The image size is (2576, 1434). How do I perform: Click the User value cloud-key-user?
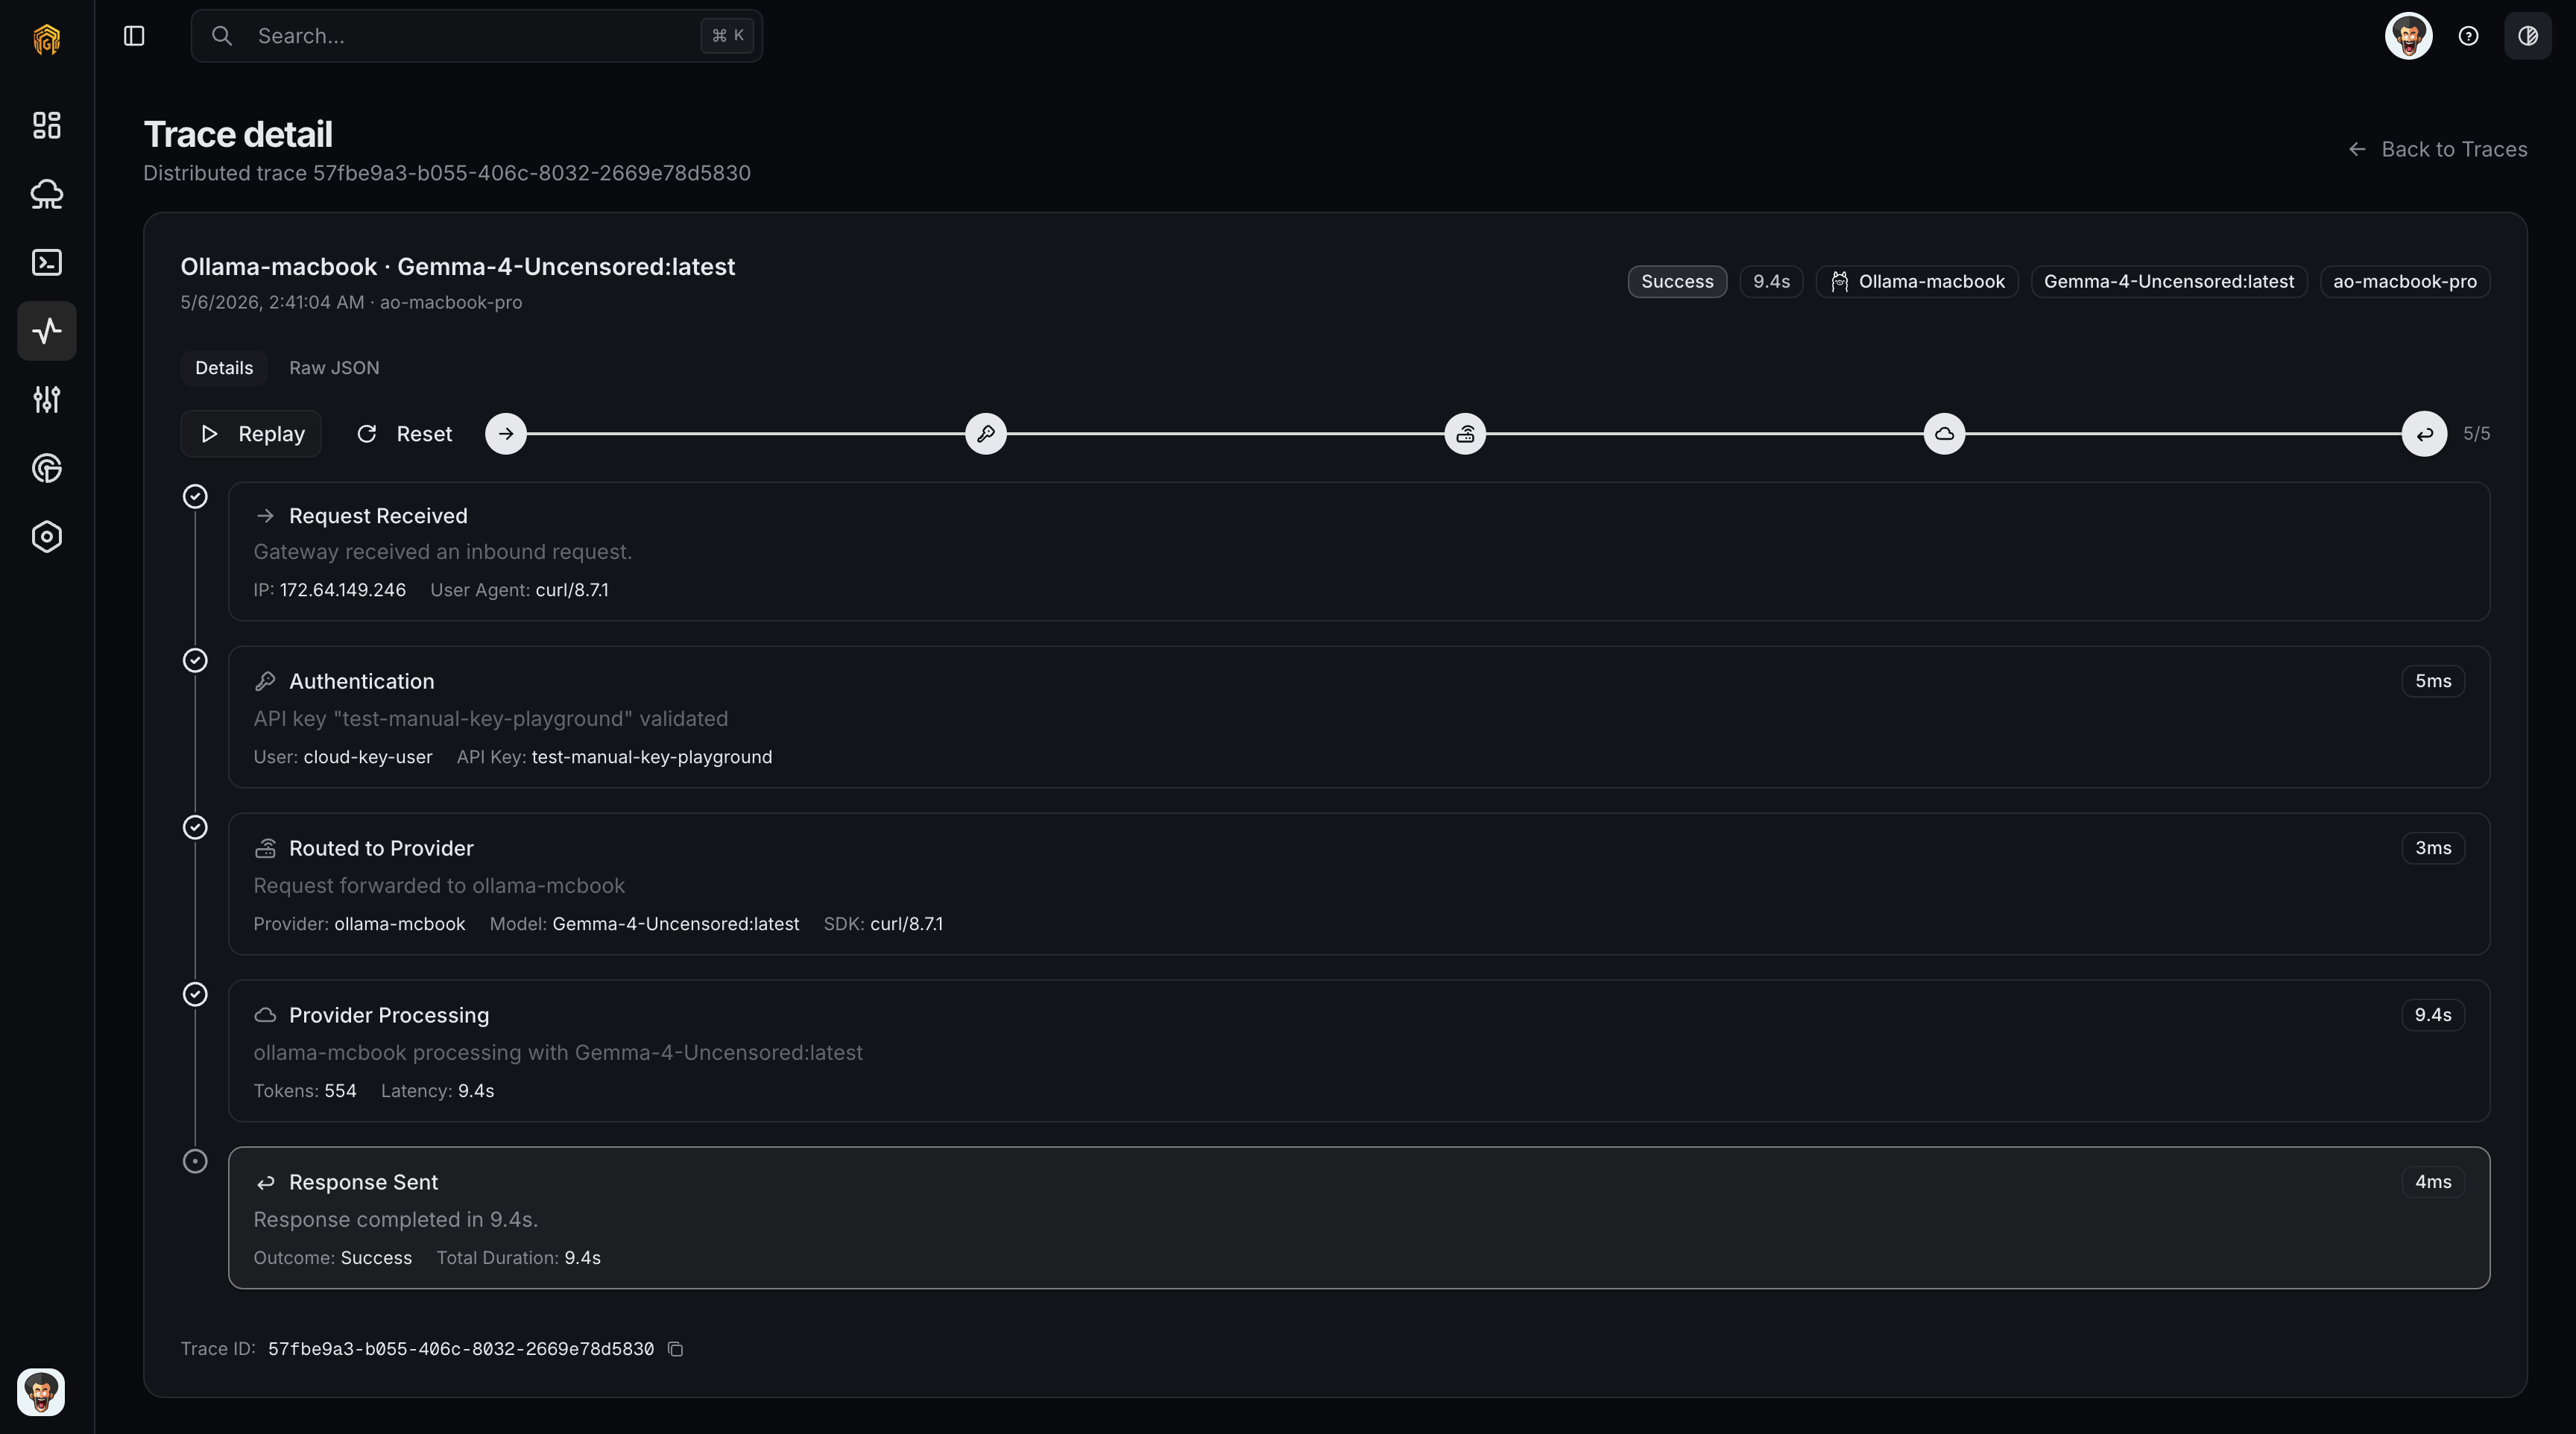click(x=368, y=757)
